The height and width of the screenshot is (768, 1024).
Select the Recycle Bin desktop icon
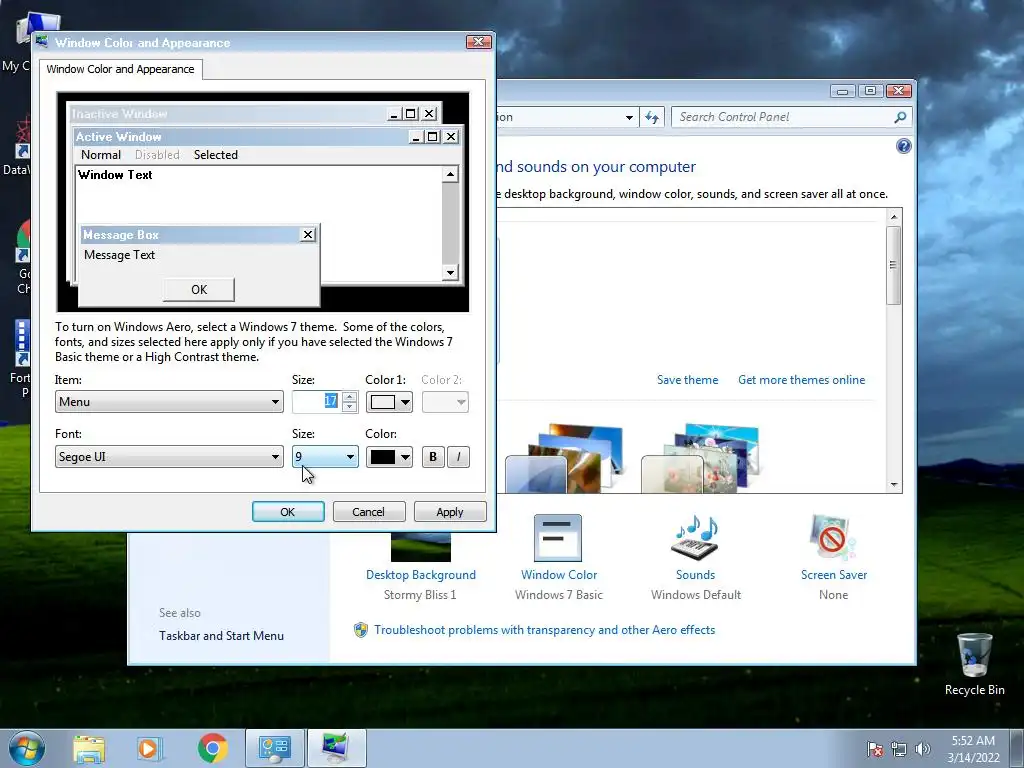pyautogui.click(x=974, y=664)
